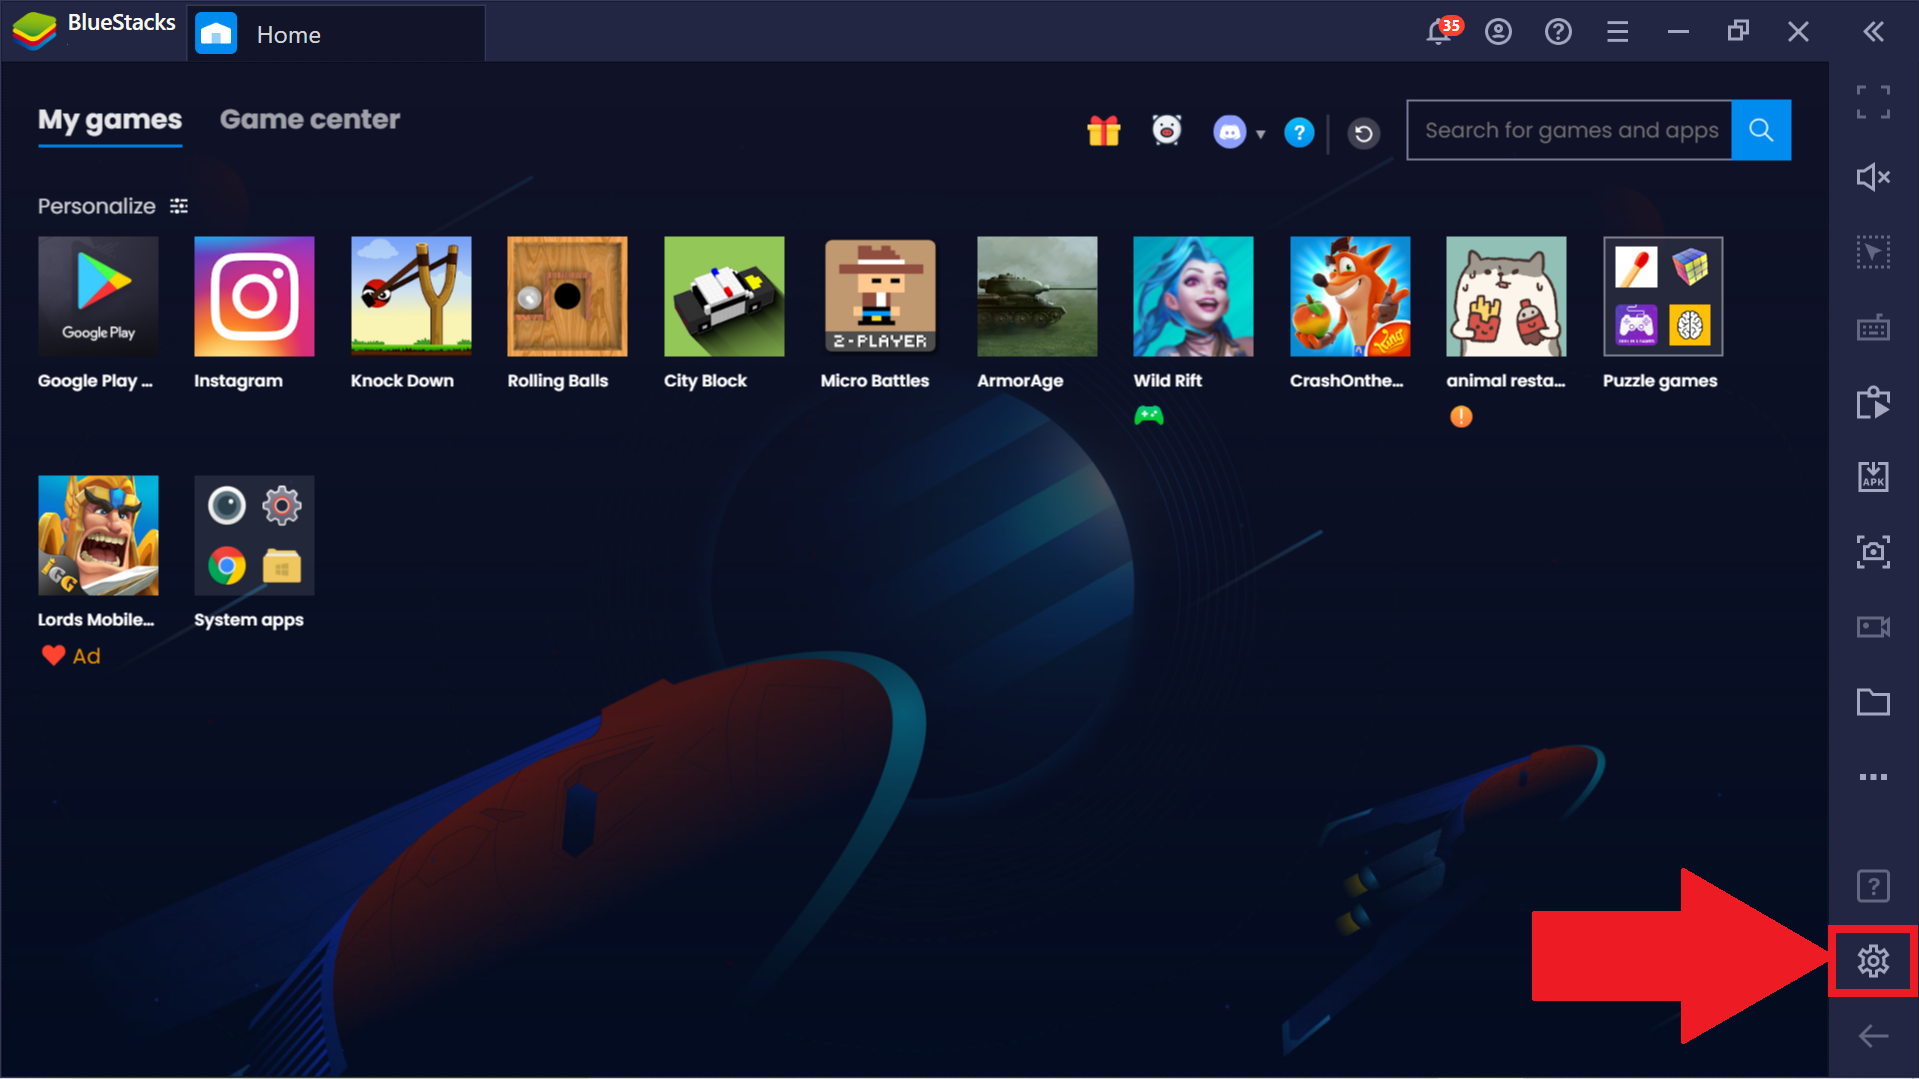This screenshot has height=1079, width=1919.
Task: Click the search field for games and apps
Action: click(1569, 130)
